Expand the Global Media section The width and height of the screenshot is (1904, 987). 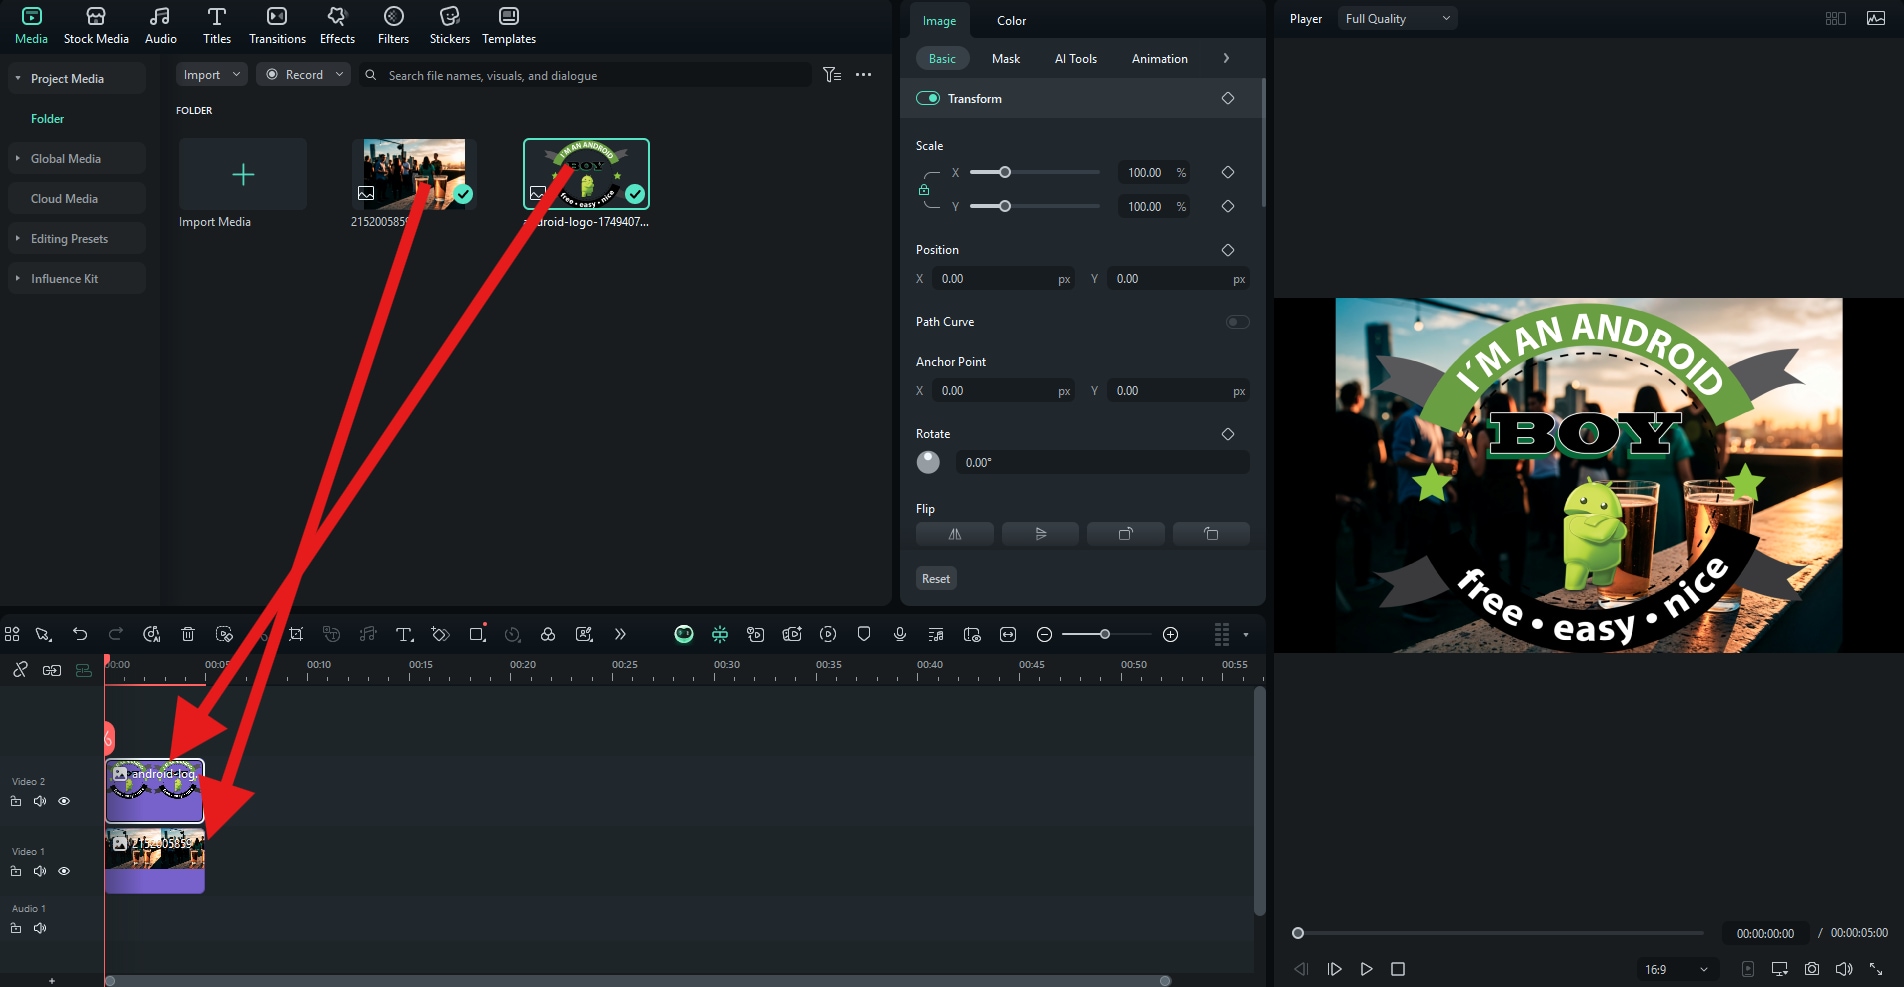18,158
